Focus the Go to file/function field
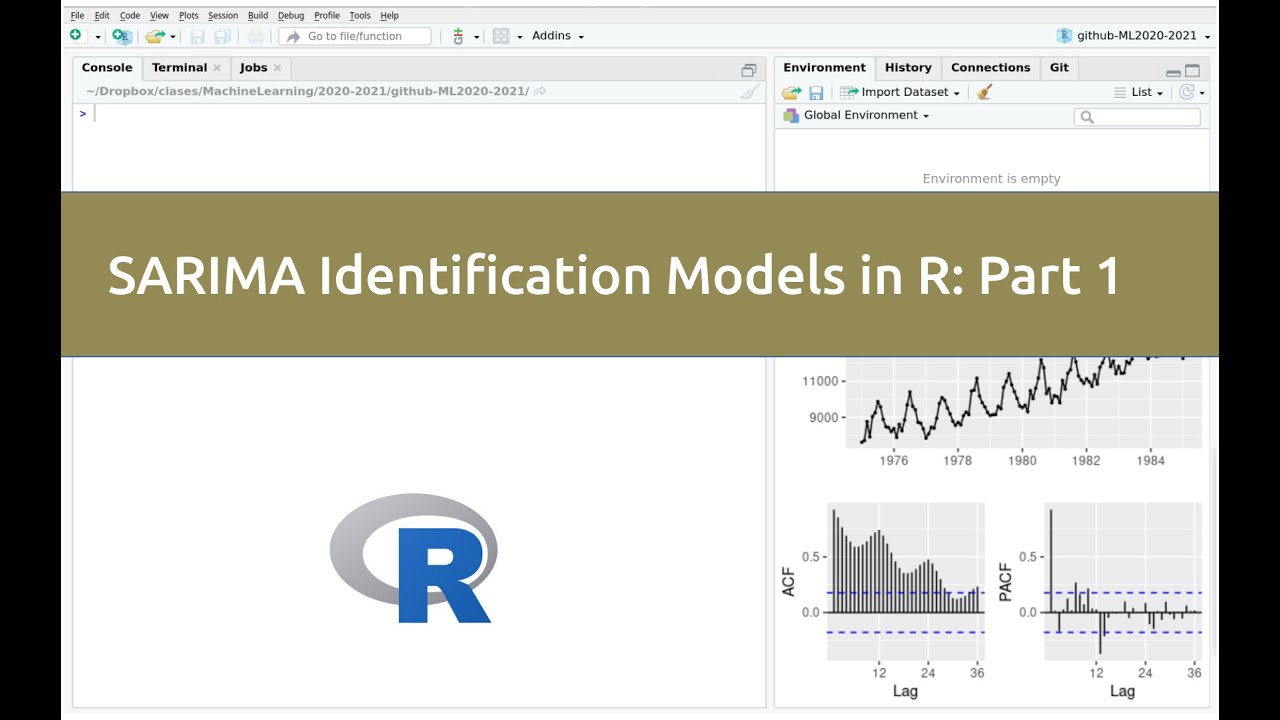 click(355, 36)
